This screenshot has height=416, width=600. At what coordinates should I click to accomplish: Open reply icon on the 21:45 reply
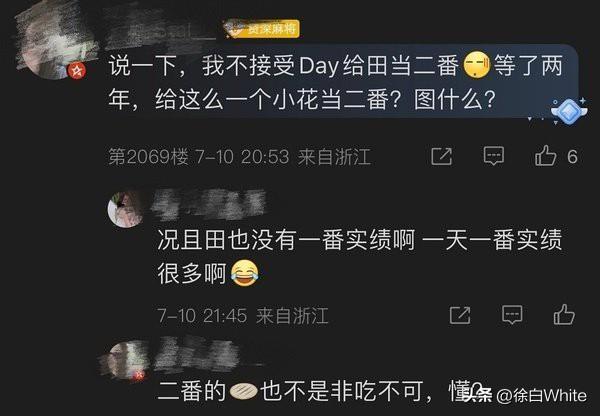tap(512, 315)
